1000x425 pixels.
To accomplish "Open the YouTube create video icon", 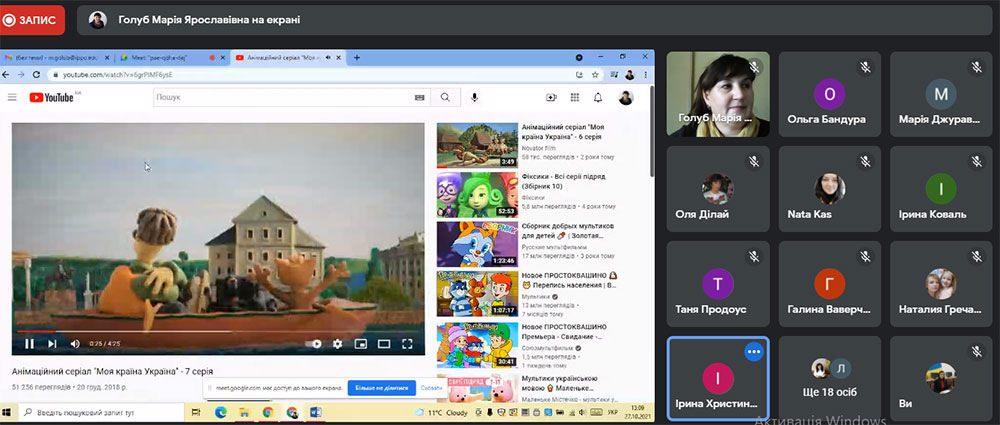I will coord(551,98).
